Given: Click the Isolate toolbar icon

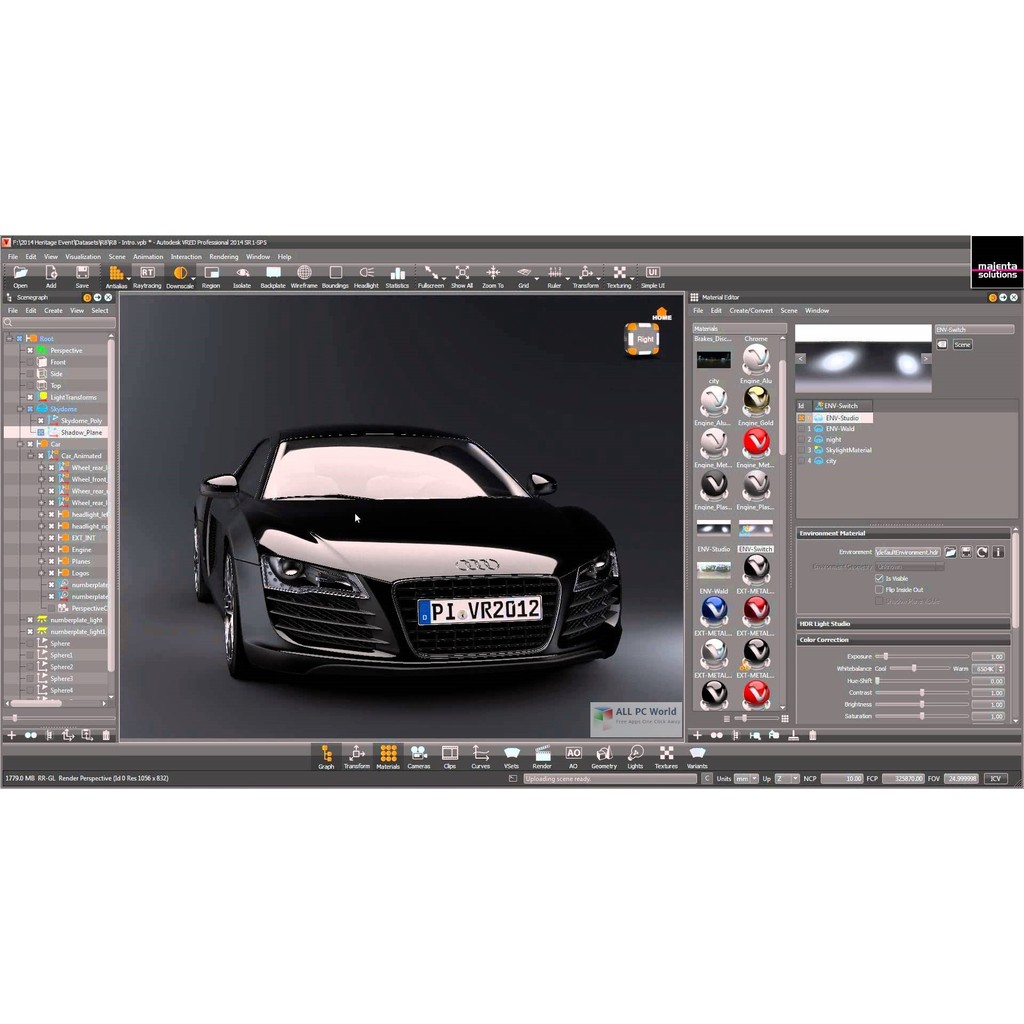Looking at the screenshot, I should point(242,276).
